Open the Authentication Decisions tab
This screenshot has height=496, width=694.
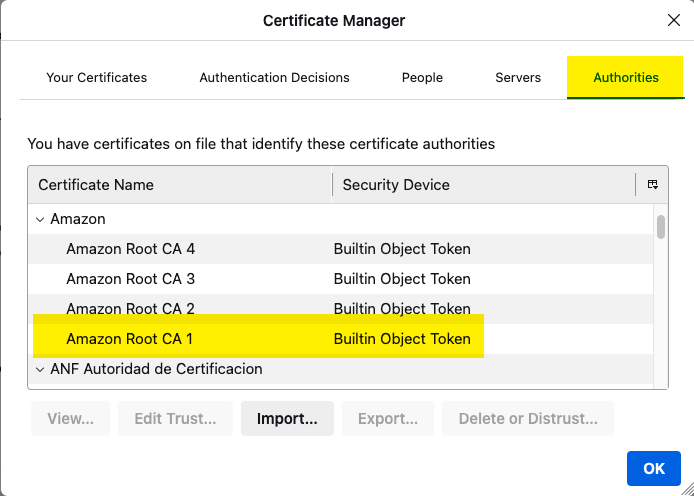[274, 77]
